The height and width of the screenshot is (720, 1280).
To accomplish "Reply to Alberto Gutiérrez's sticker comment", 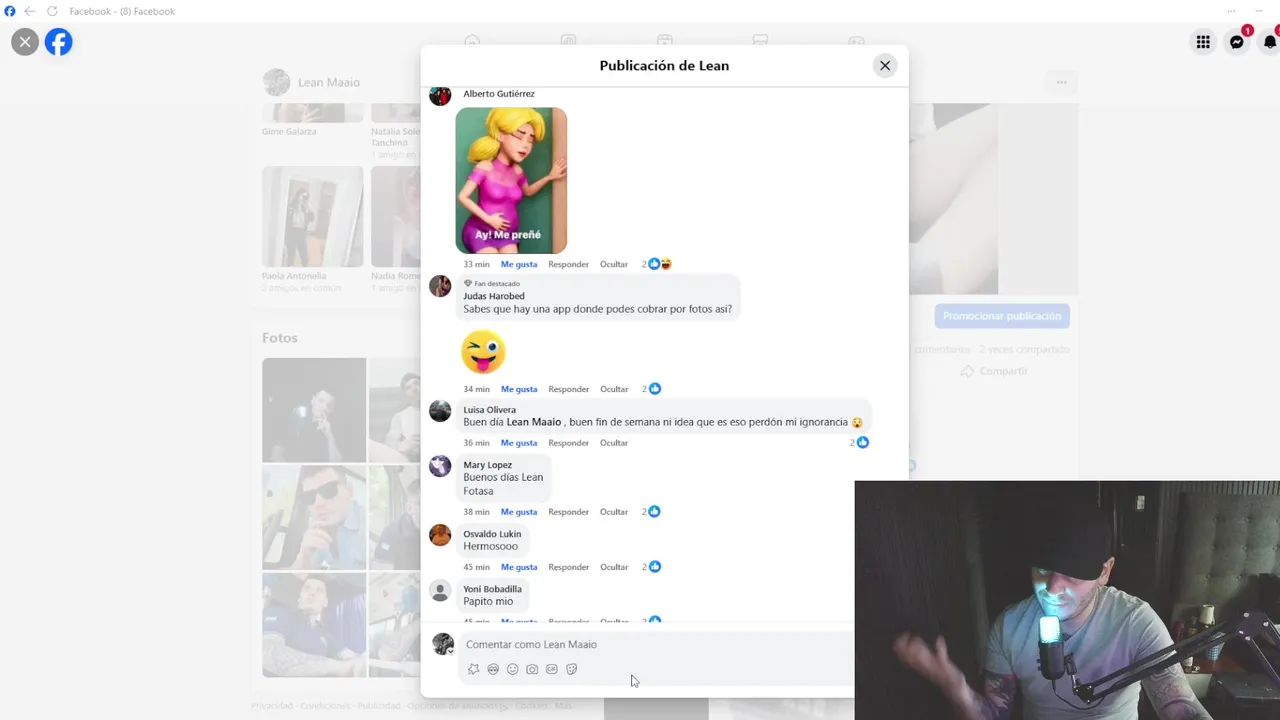I will (568, 264).
